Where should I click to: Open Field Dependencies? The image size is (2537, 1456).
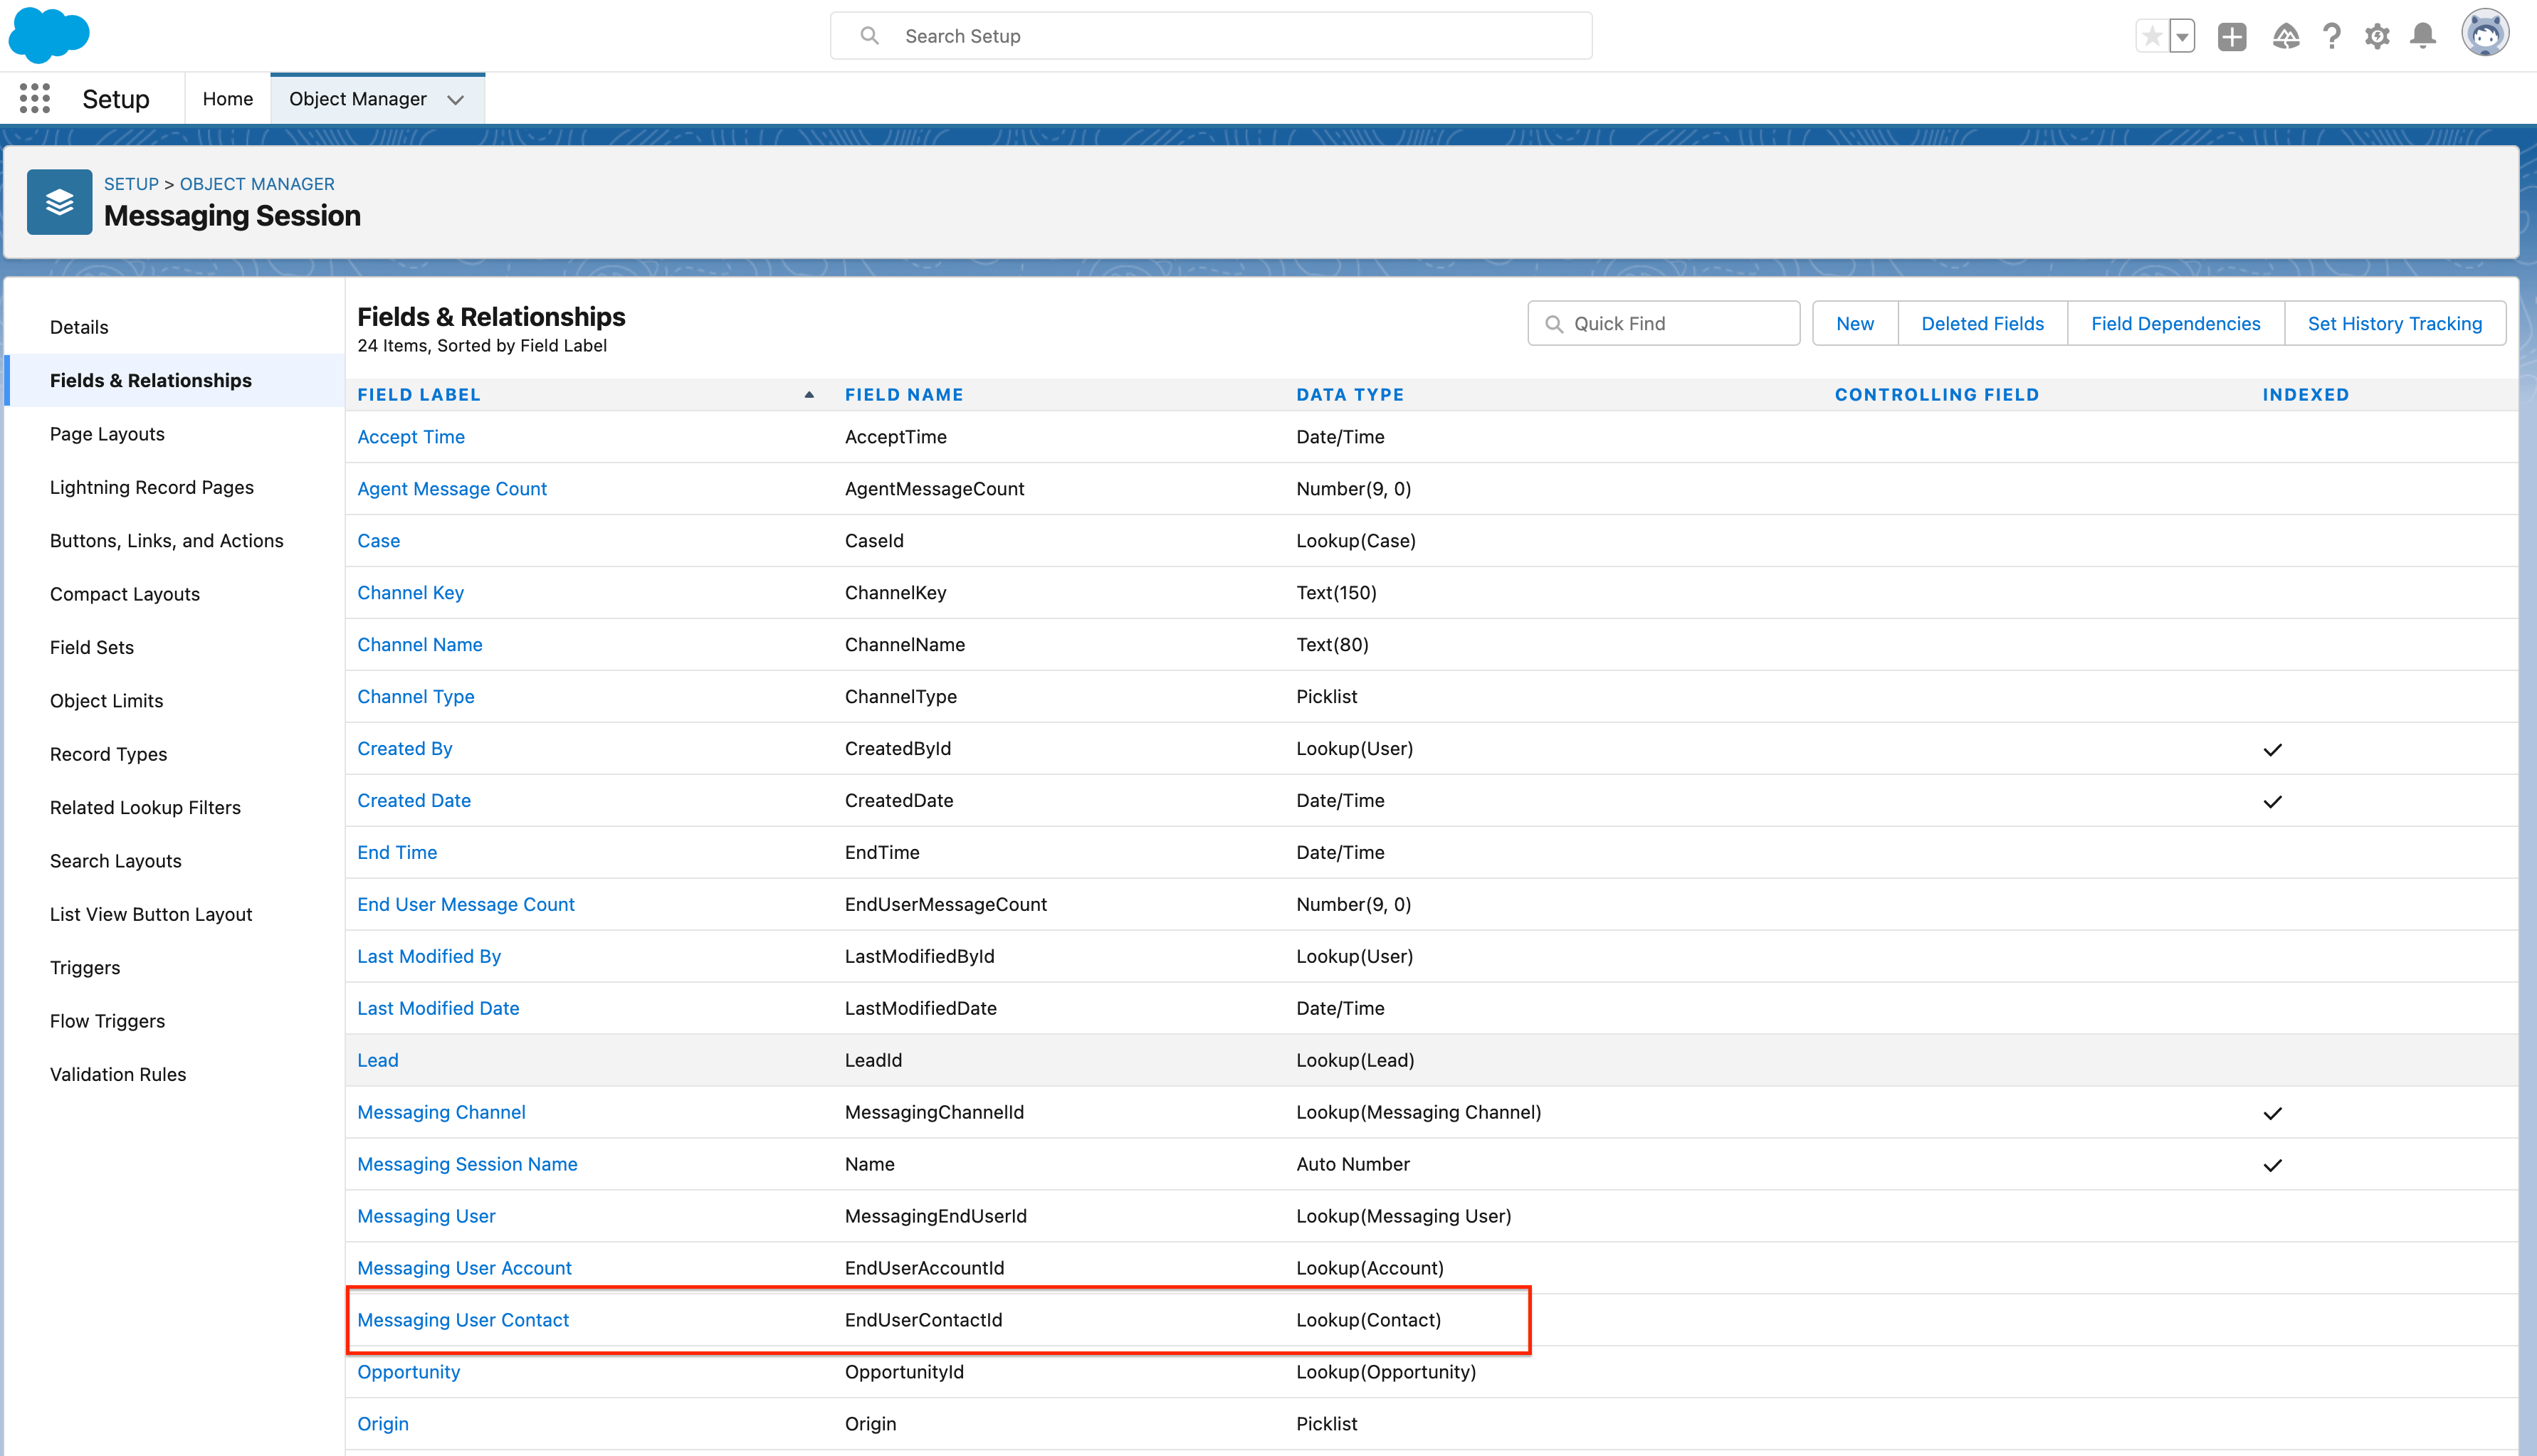click(2175, 324)
